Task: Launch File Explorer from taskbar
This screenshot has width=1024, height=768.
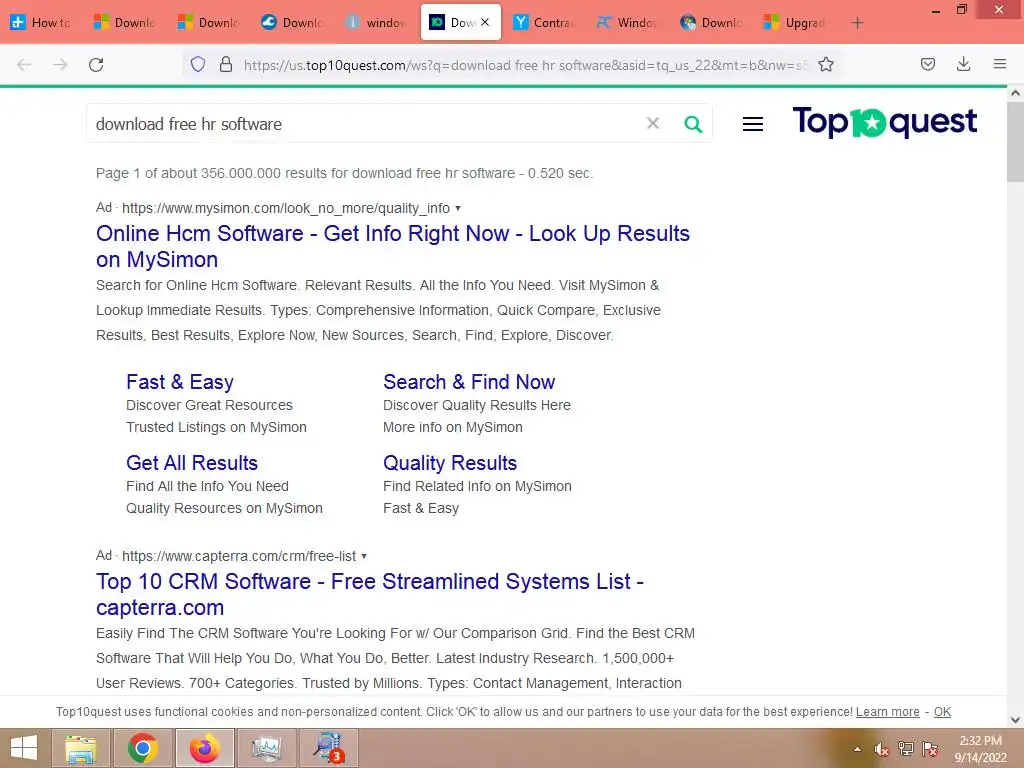Action: pyautogui.click(x=81, y=748)
